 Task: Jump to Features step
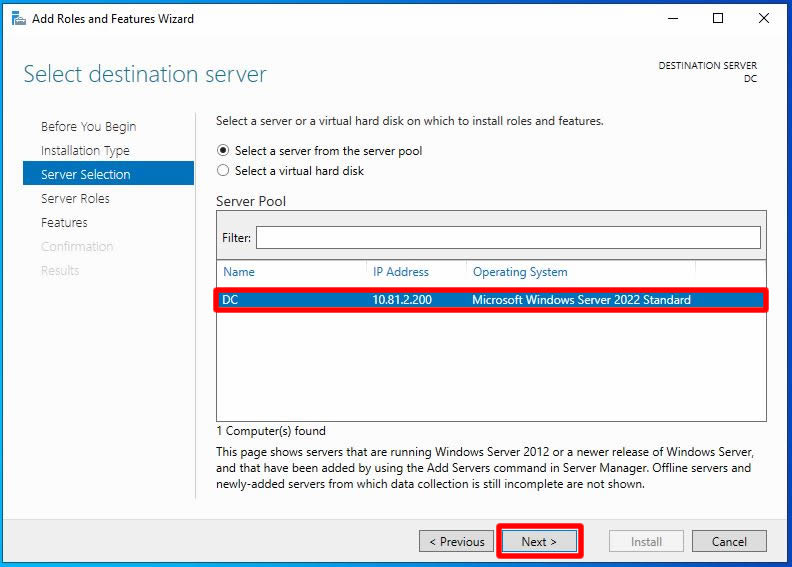coord(64,222)
